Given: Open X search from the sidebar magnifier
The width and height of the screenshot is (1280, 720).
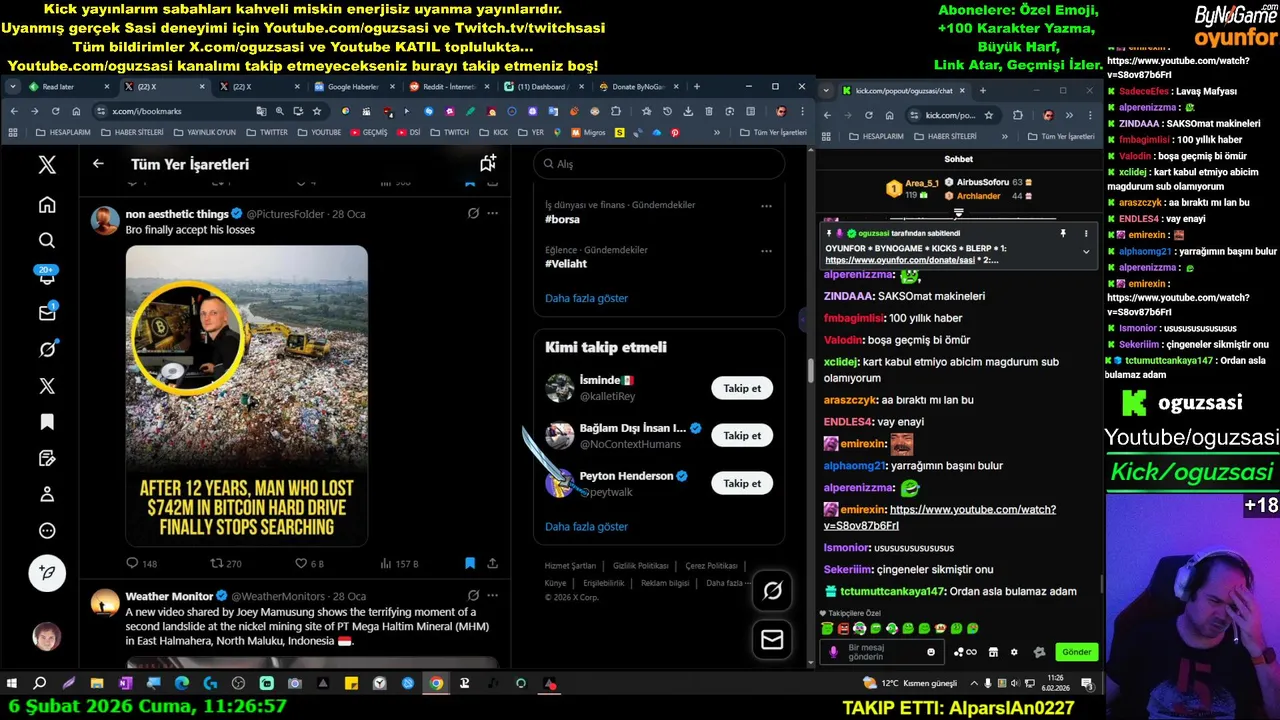Looking at the screenshot, I should pos(47,241).
